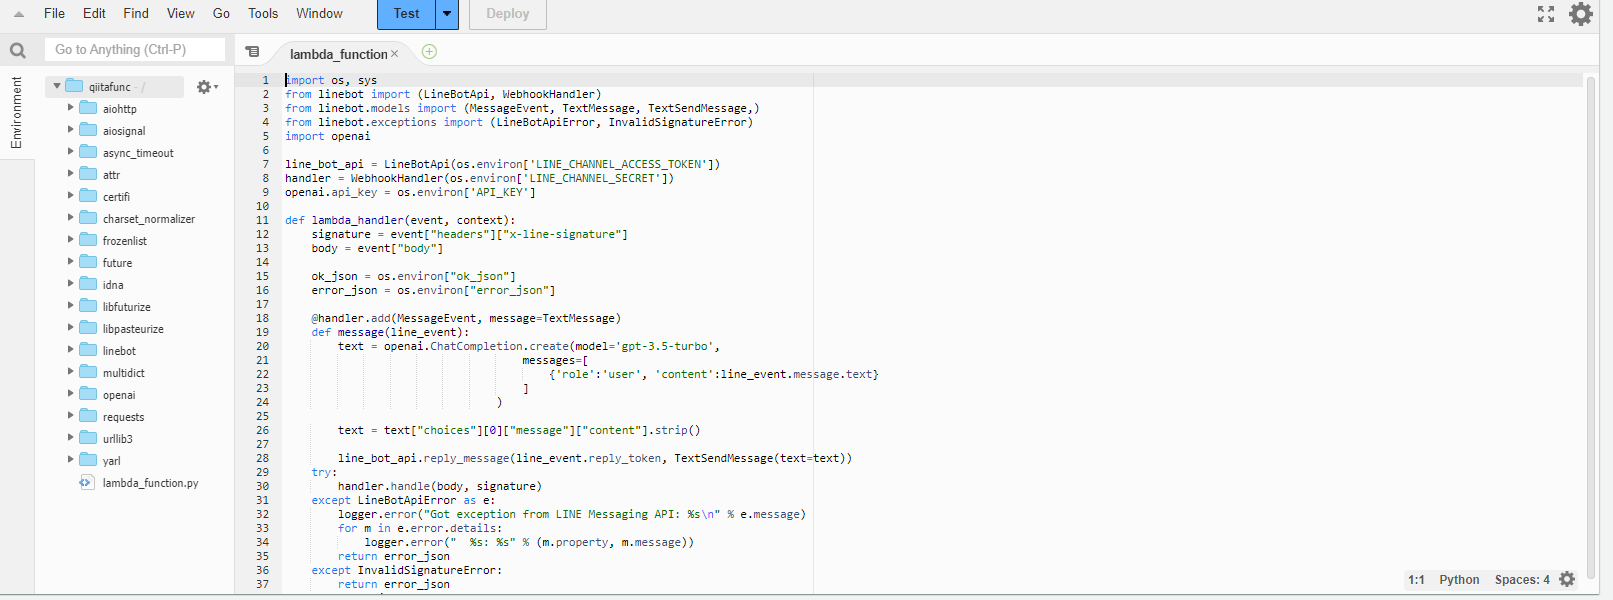Collapse menu bar with up arrow icon
This screenshot has height=600, width=1613.
(x=18, y=14)
